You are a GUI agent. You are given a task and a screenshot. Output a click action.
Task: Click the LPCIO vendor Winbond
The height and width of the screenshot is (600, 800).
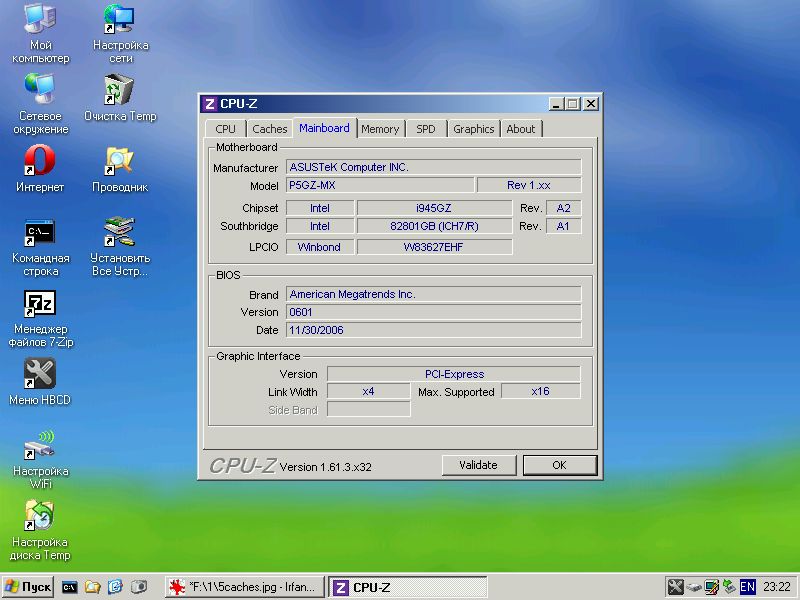(320, 247)
